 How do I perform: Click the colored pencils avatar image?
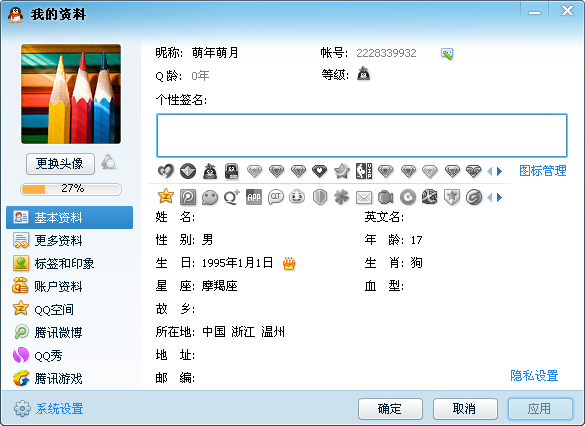71,94
